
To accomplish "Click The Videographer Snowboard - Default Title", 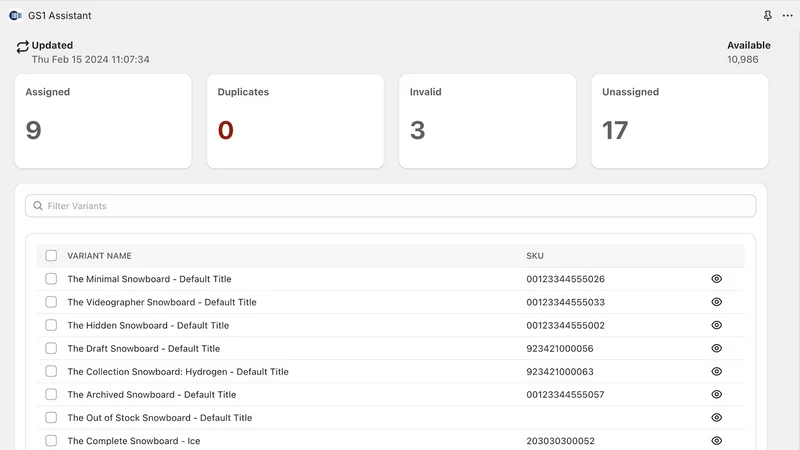I will click(x=162, y=302).
